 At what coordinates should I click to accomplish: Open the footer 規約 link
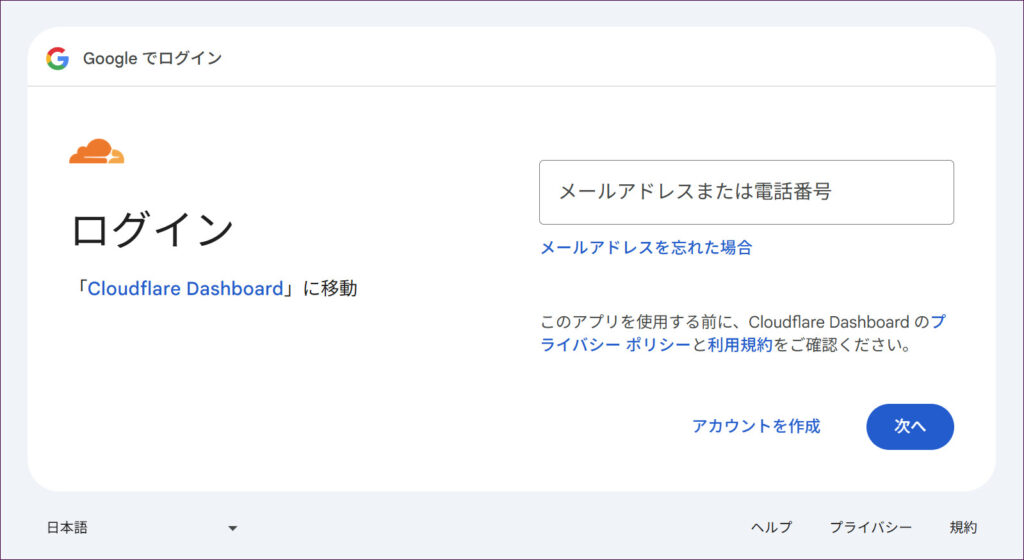coord(963,528)
